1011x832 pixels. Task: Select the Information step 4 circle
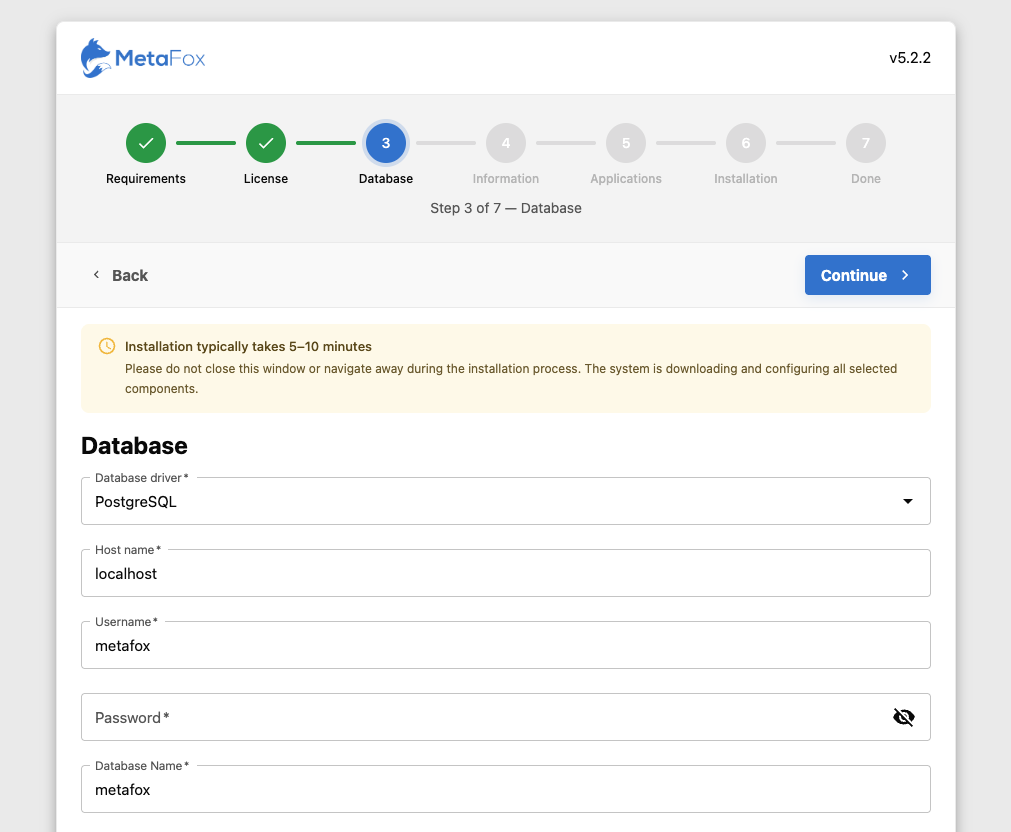pyautogui.click(x=506, y=143)
